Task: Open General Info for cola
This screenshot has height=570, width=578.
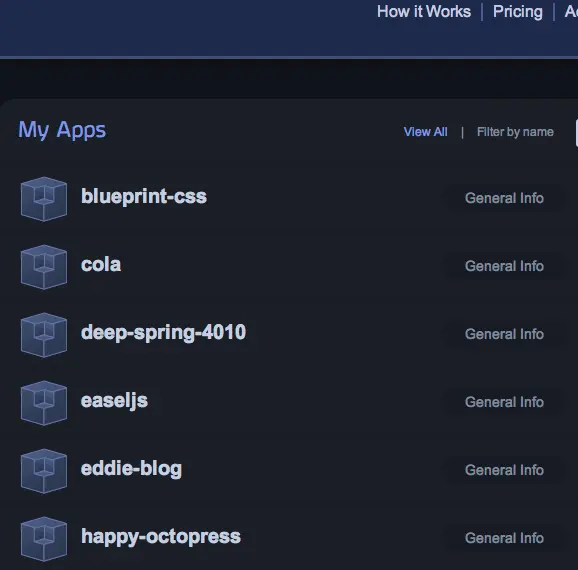Action: click(504, 266)
